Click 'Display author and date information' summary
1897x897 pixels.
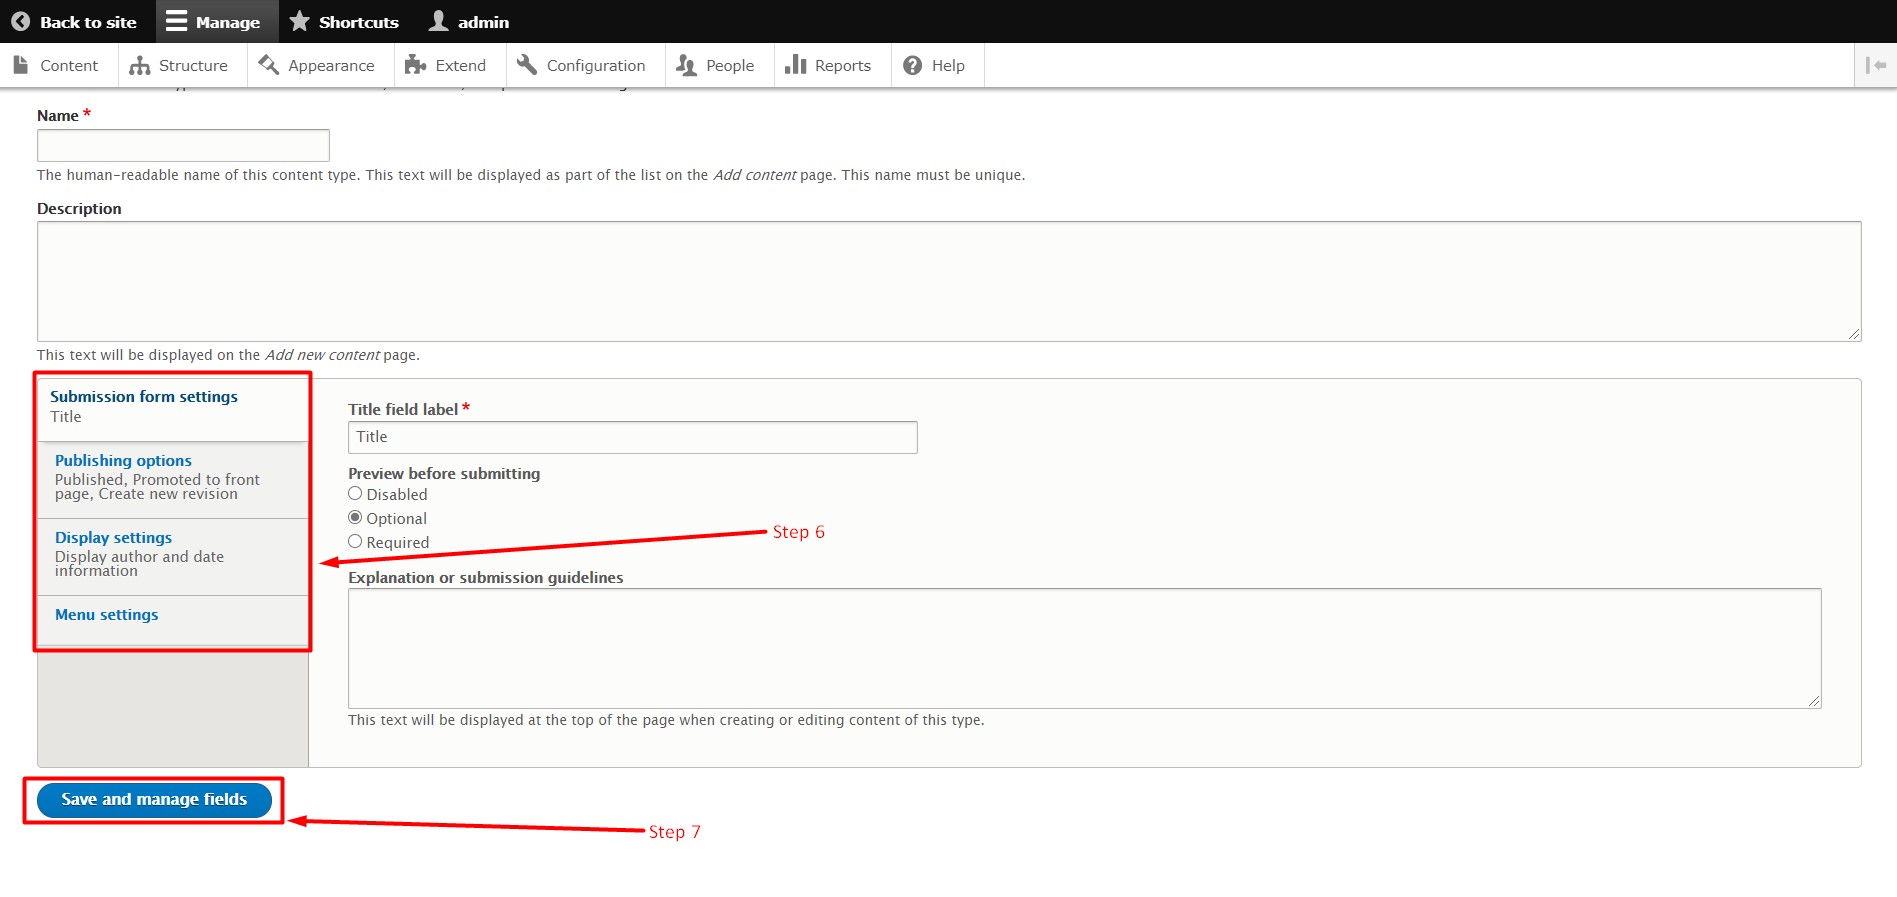coord(139,564)
